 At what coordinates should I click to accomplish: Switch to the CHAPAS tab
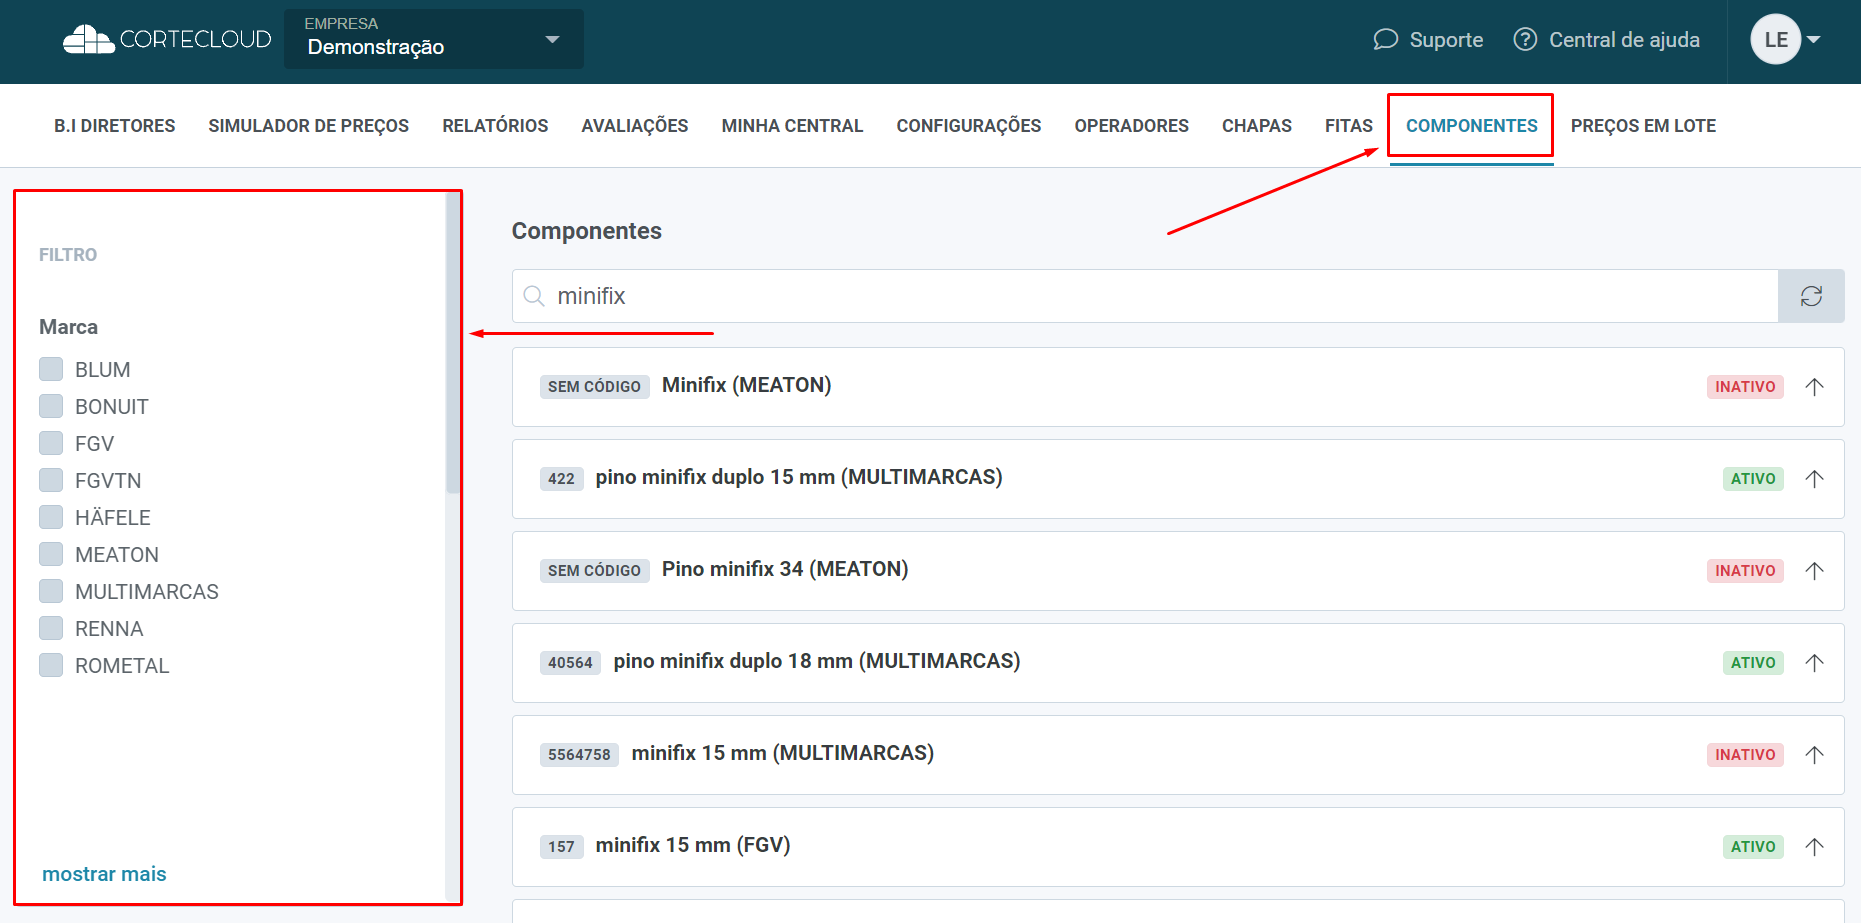tap(1256, 126)
